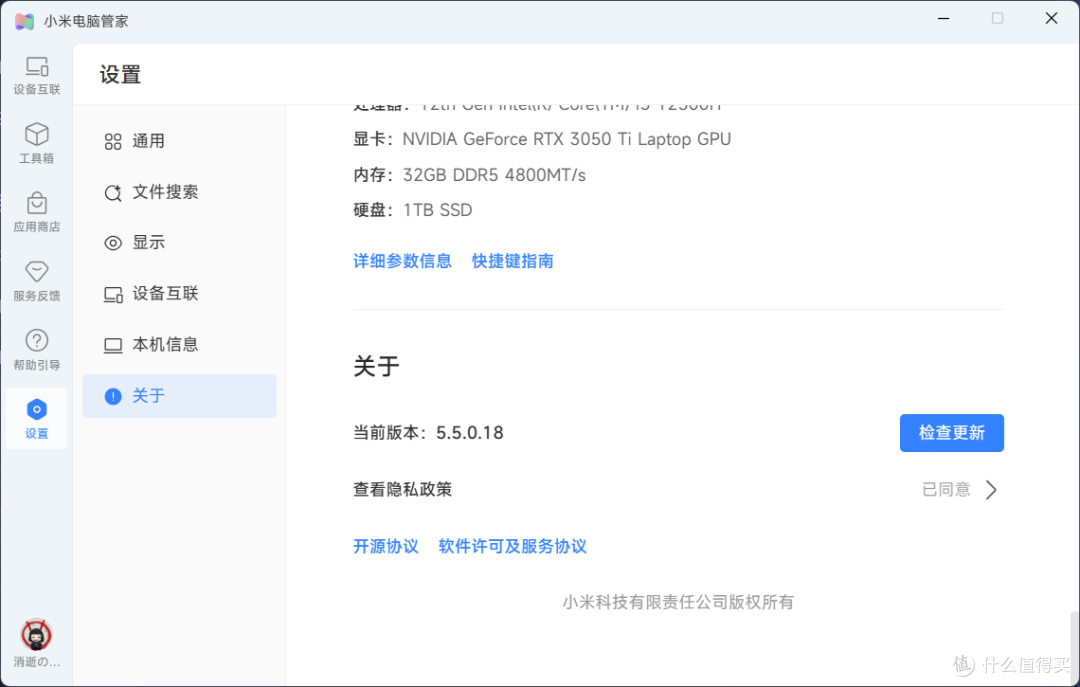Screen dimensions: 1080x687
Task: Select 本机信息 settings category
Action: pyautogui.click(x=179, y=345)
